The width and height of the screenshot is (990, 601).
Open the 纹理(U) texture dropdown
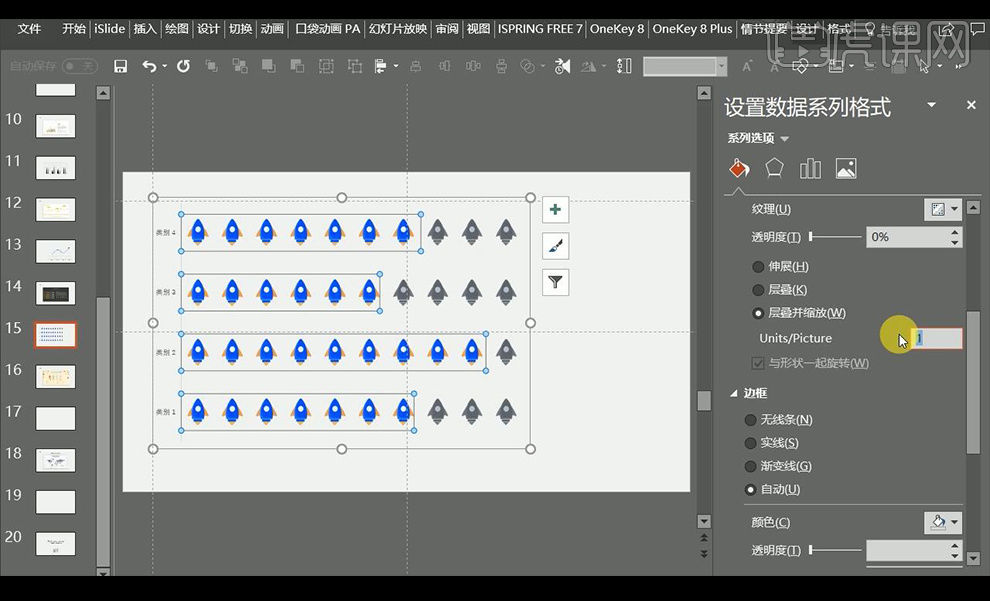point(943,209)
